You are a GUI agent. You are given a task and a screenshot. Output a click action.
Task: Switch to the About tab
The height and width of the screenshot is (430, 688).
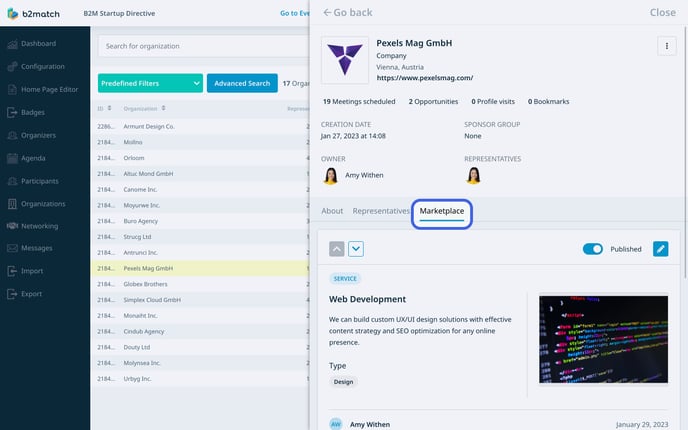(x=332, y=211)
